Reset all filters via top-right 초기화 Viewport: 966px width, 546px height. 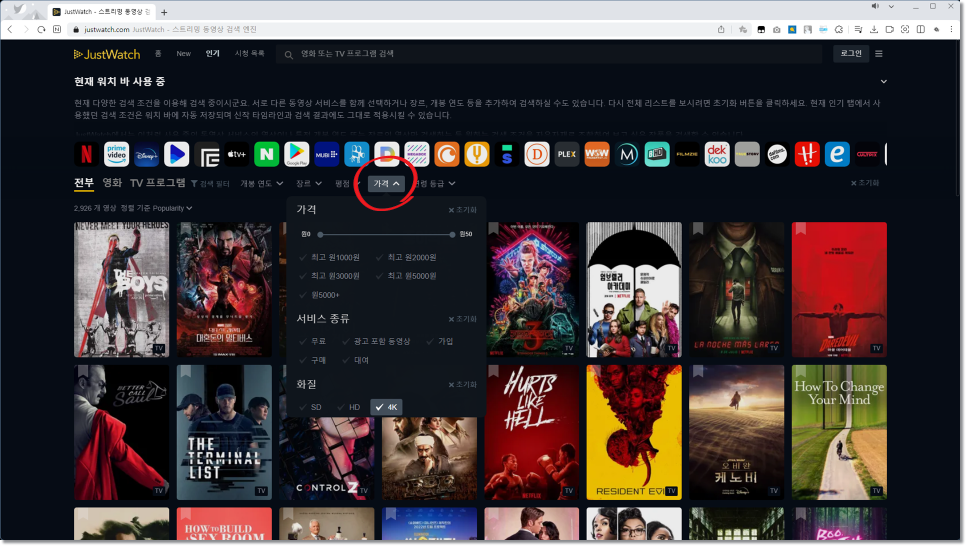click(865, 183)
